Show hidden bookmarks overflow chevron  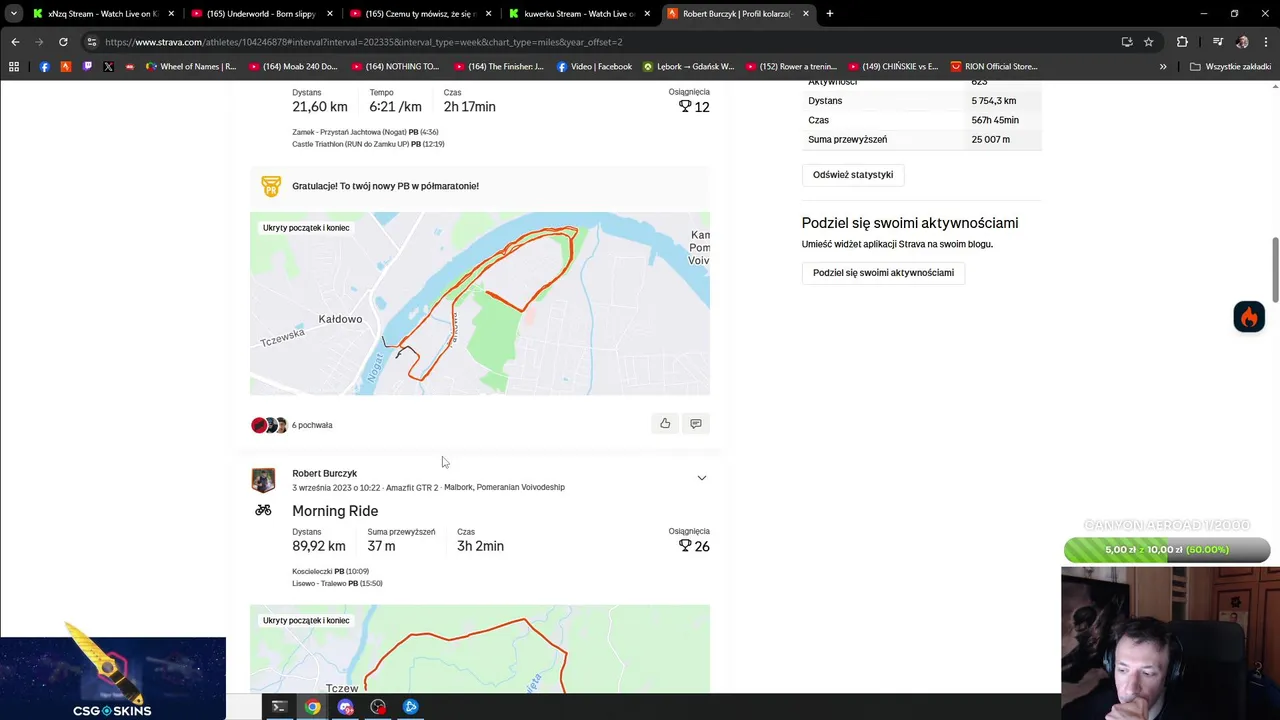pos(1163,66)
